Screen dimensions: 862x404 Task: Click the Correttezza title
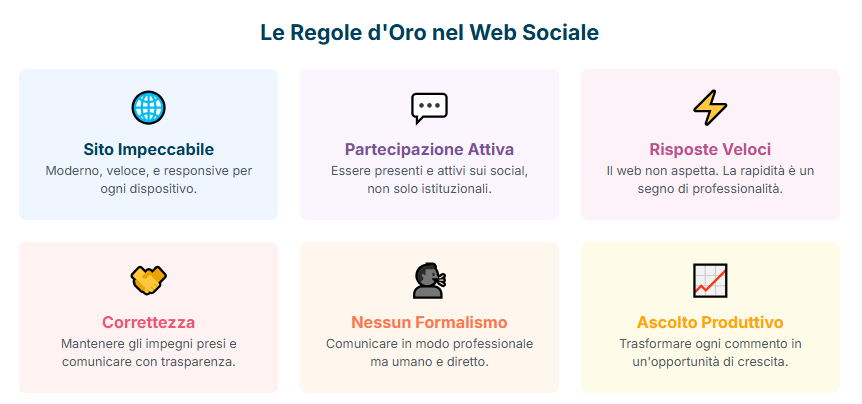pyautogui.click(x=149, y=322)
